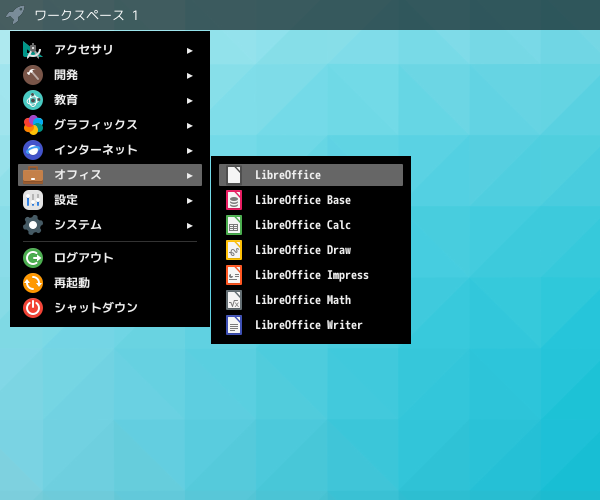Launch LibreOffice Writer
This screenshot has width=600, height=500.
(311, 325)
